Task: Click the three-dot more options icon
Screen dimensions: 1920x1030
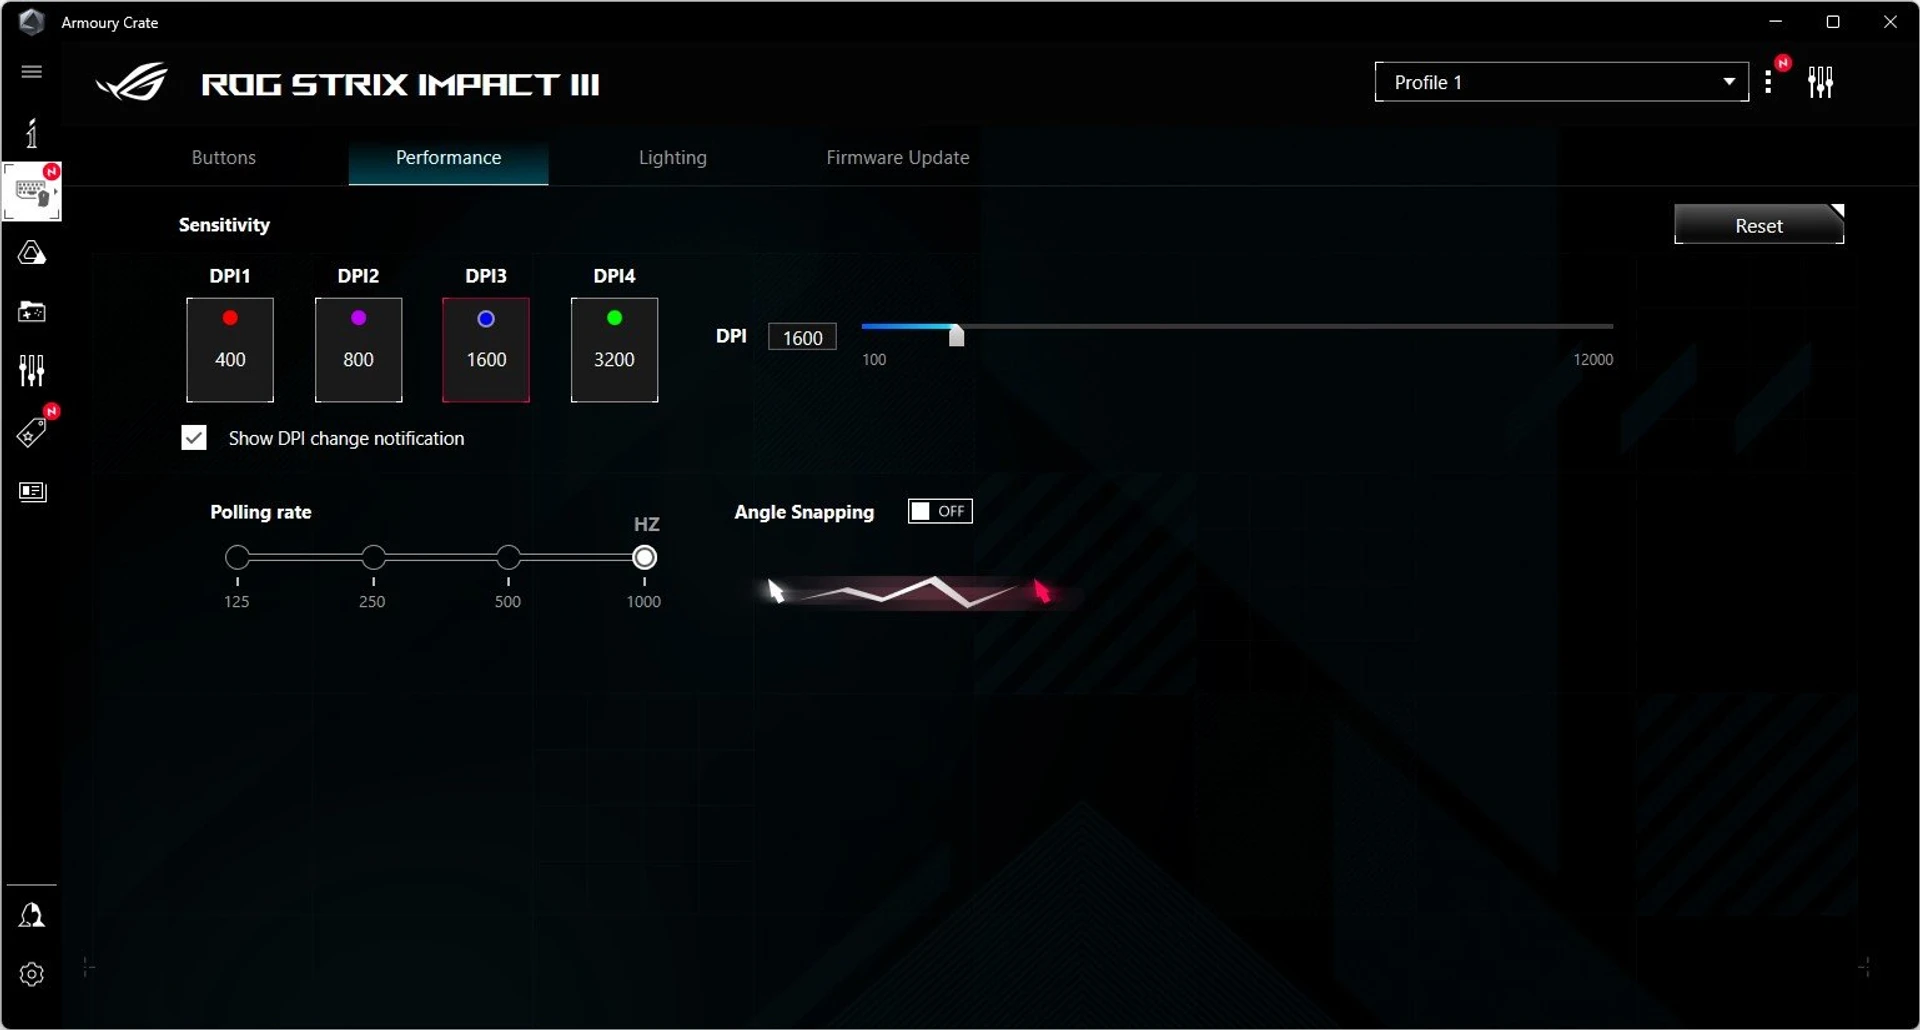Action: coord(1769,82)
